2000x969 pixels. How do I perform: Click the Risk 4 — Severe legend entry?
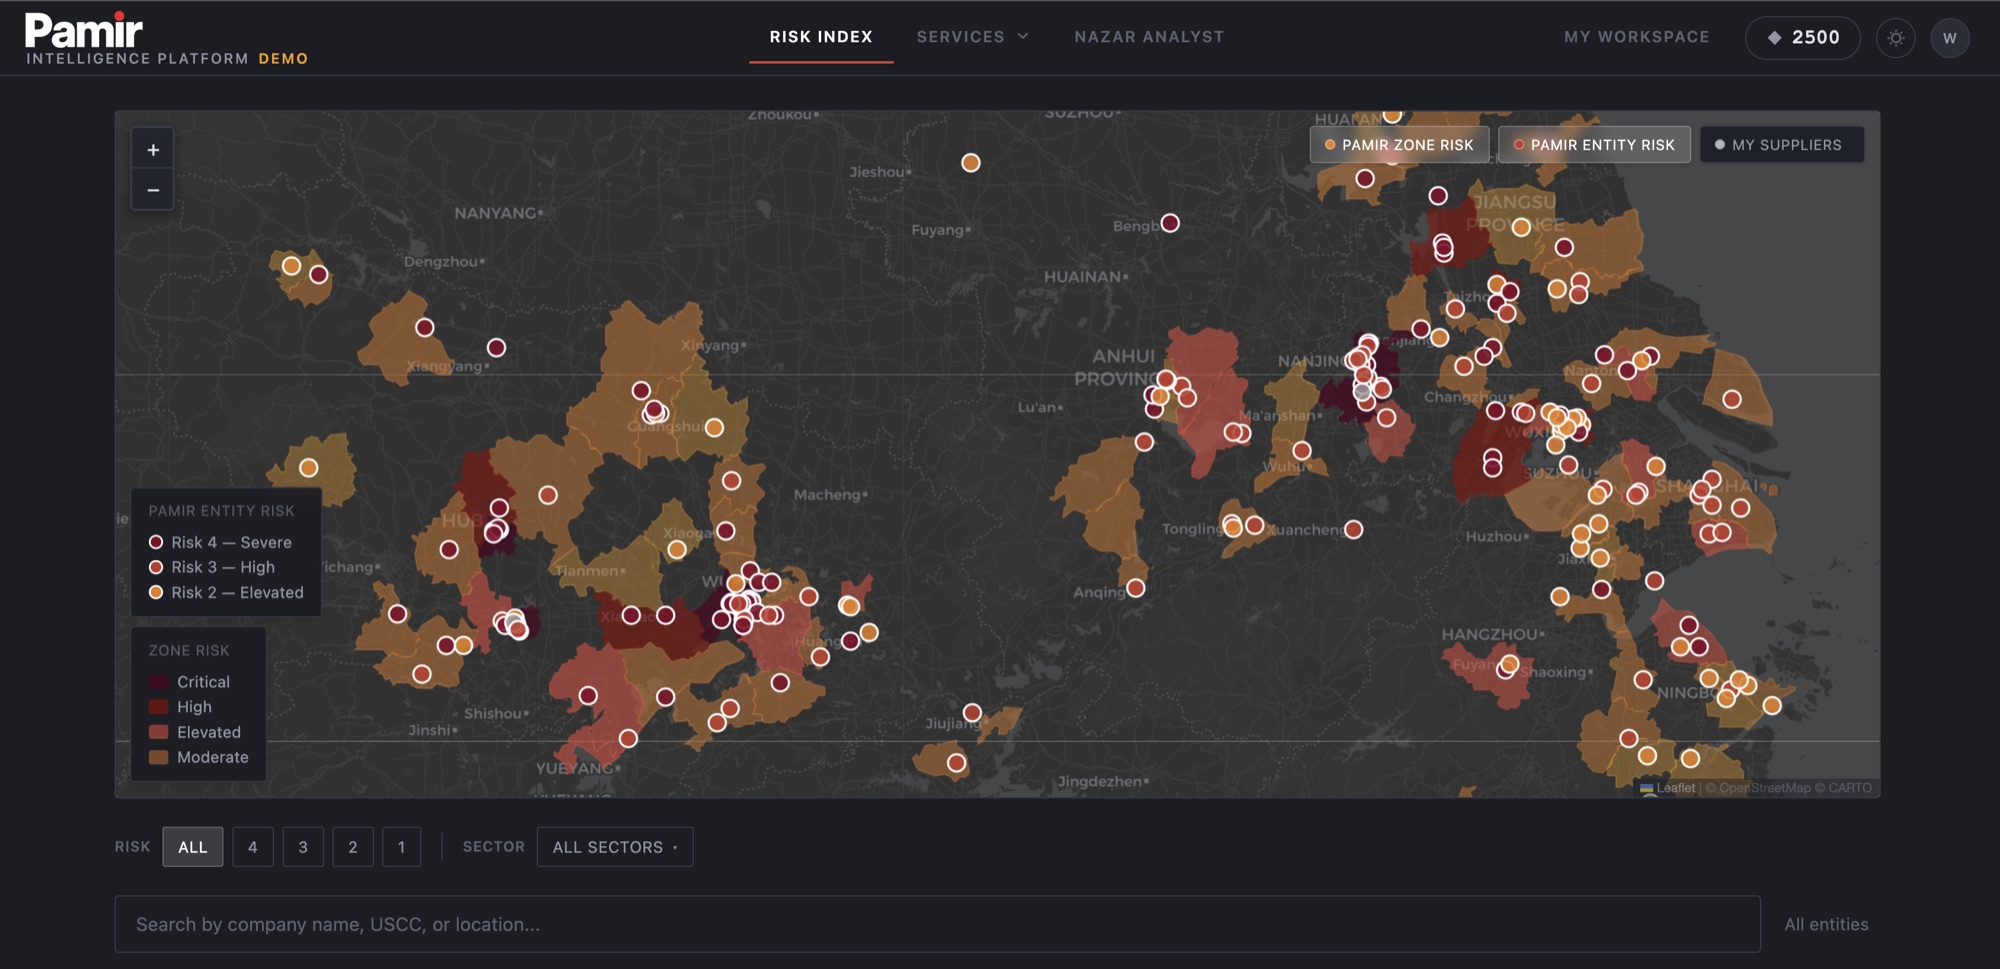220,542
